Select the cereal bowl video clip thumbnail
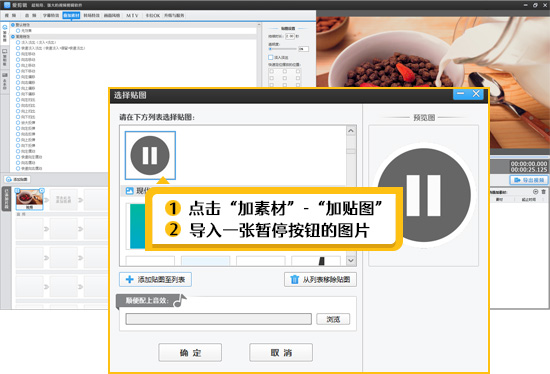Screen dimensions: 550x374 point(29,199)
